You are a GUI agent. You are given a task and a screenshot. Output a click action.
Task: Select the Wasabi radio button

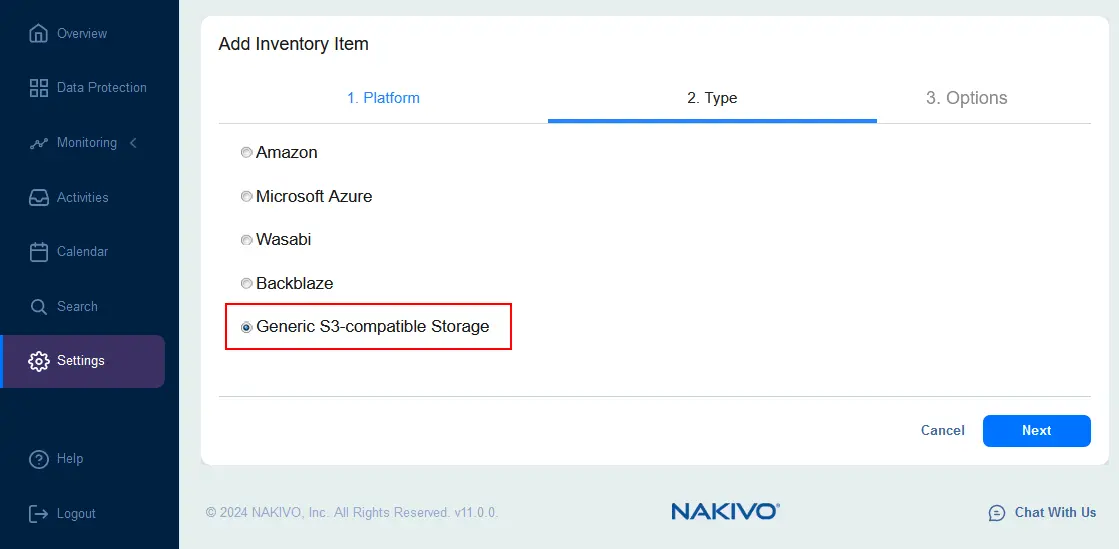point(246,240)
